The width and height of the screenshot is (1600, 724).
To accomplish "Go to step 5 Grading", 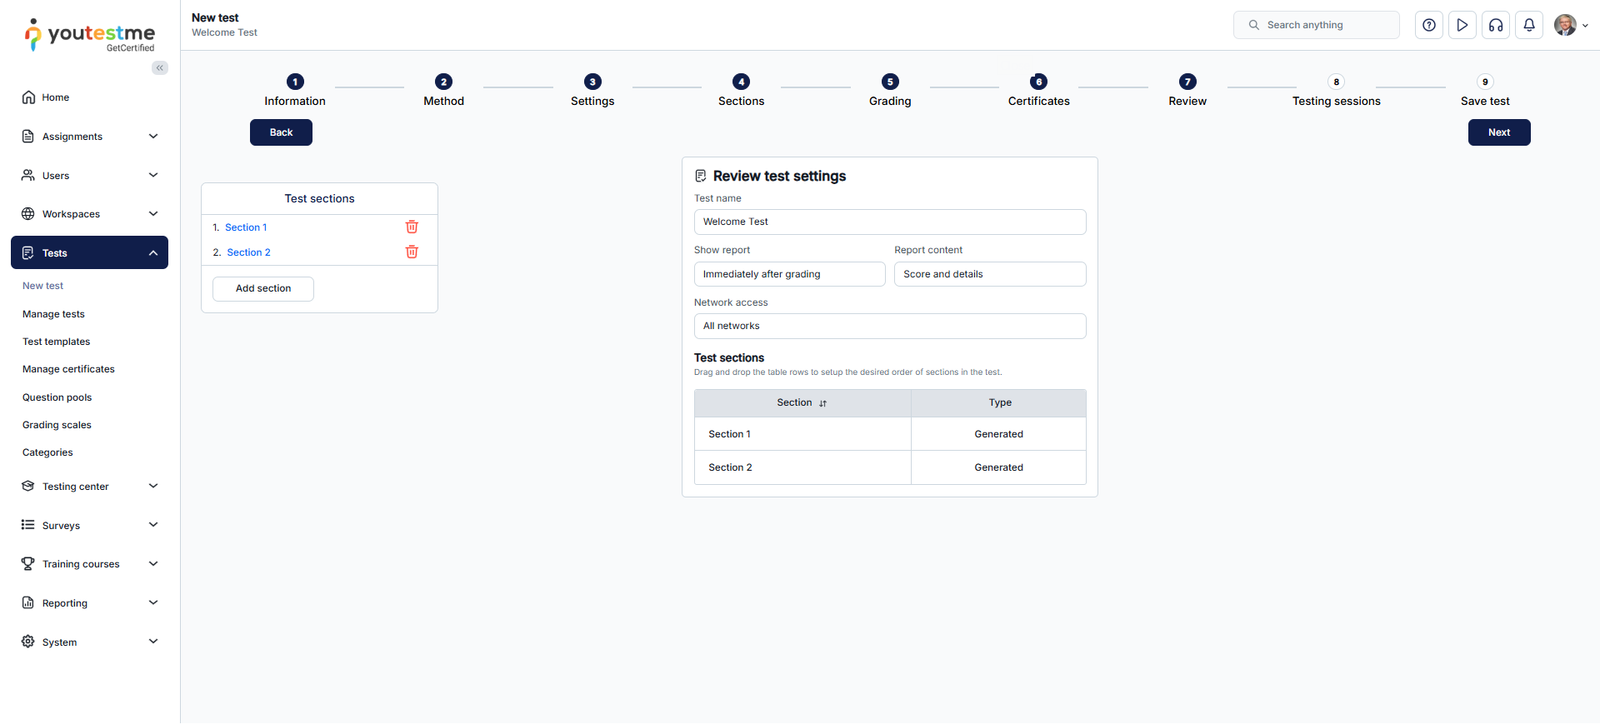I will [890, 90].
